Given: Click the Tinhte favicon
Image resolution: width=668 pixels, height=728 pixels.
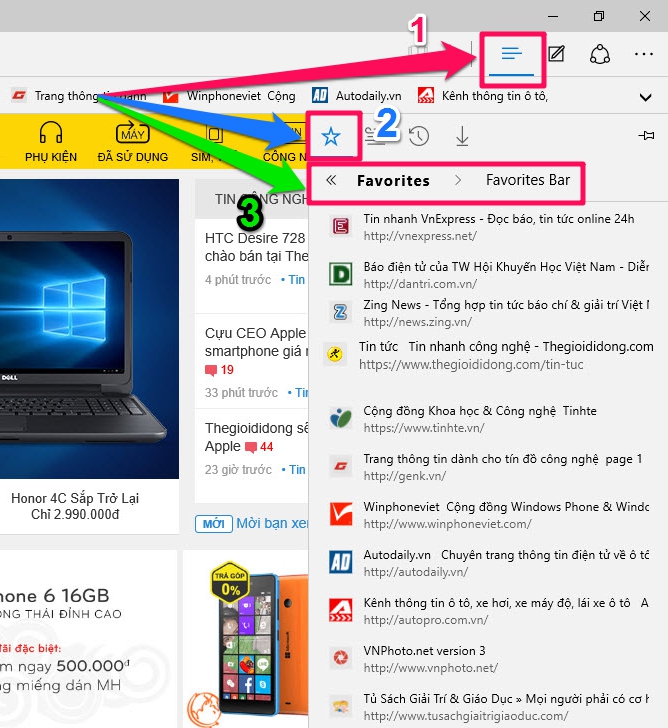Looking at the screenshot, I should [341, 418].
